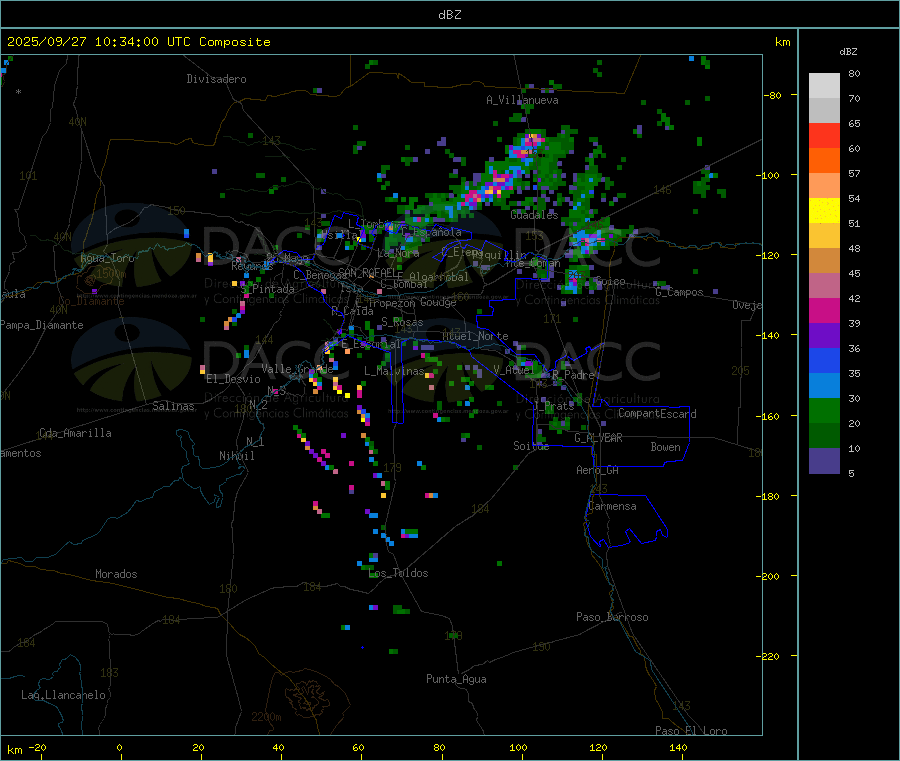Viewport: 900px width, 761px height.
Task: Click the 'Pampa_Diamante' map label
Action: (42, 325)
